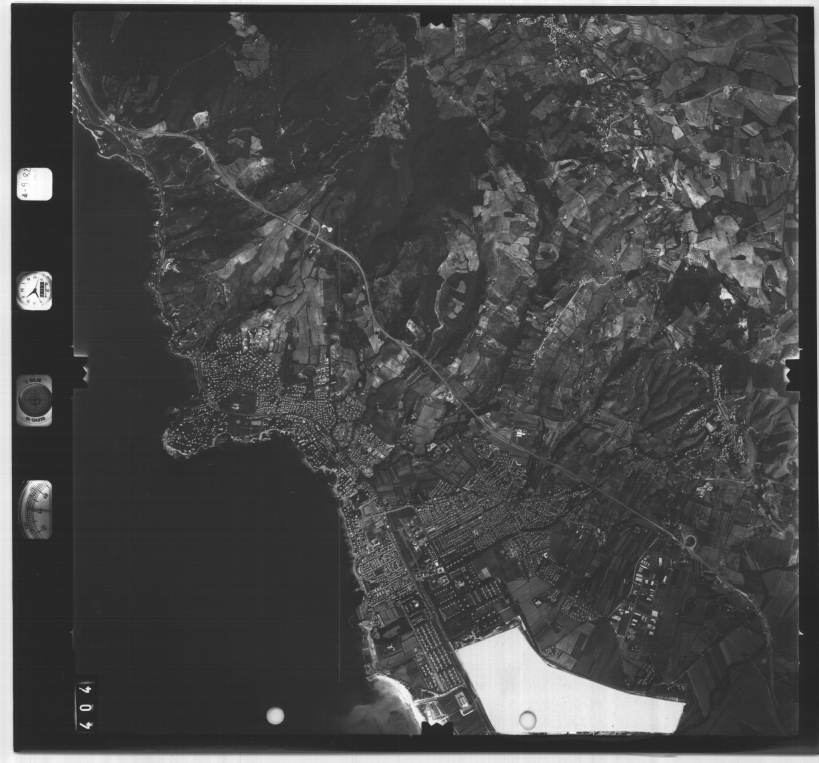Click the round hole inside the white patch
This screenshot has width=819, height=763.
[528, 719]
